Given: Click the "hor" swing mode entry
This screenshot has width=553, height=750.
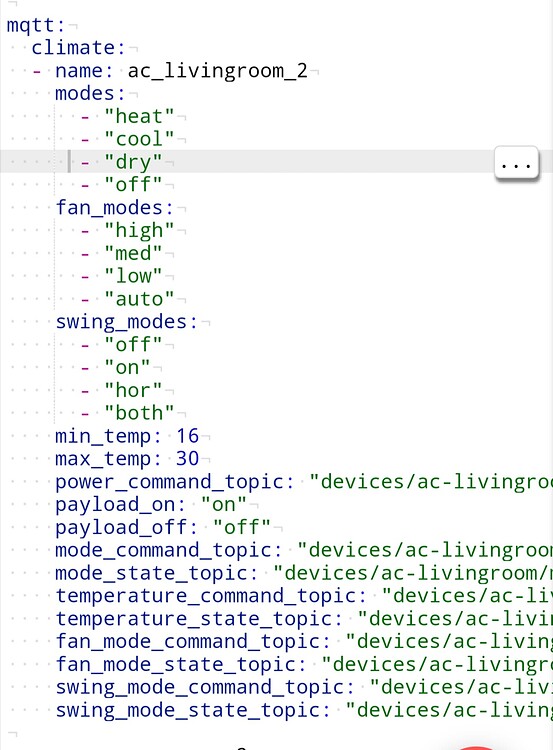Looking at the screenshot, I should coord(133,390).
